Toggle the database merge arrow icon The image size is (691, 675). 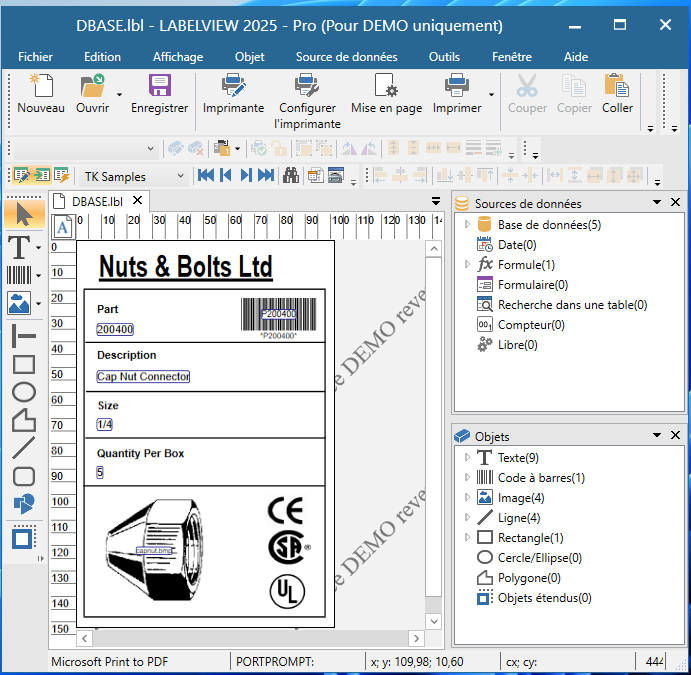coord(42,175)
